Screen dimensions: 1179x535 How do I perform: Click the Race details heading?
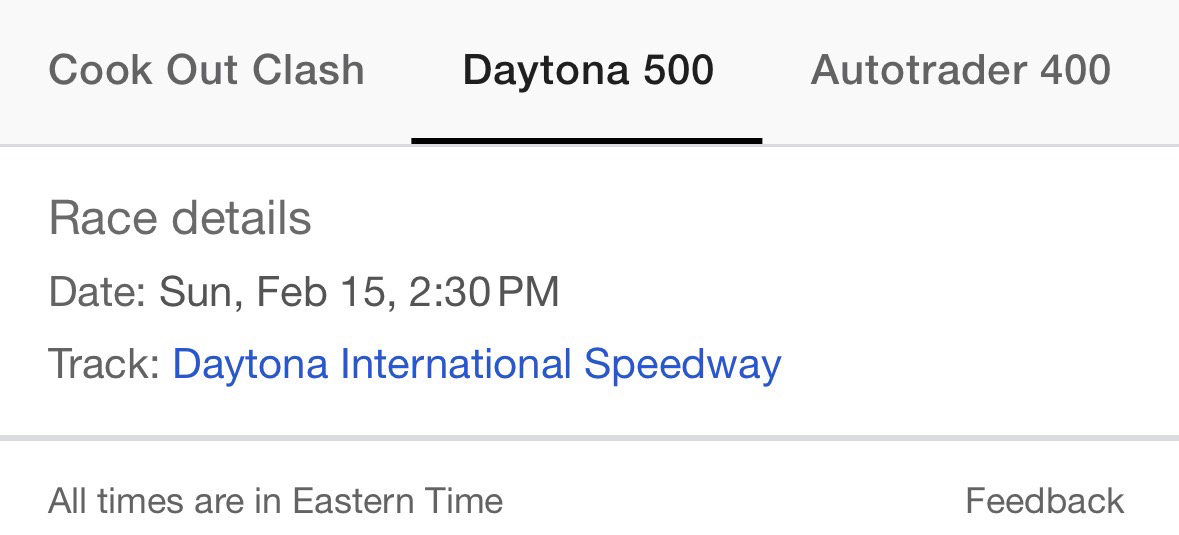[180, 218]
